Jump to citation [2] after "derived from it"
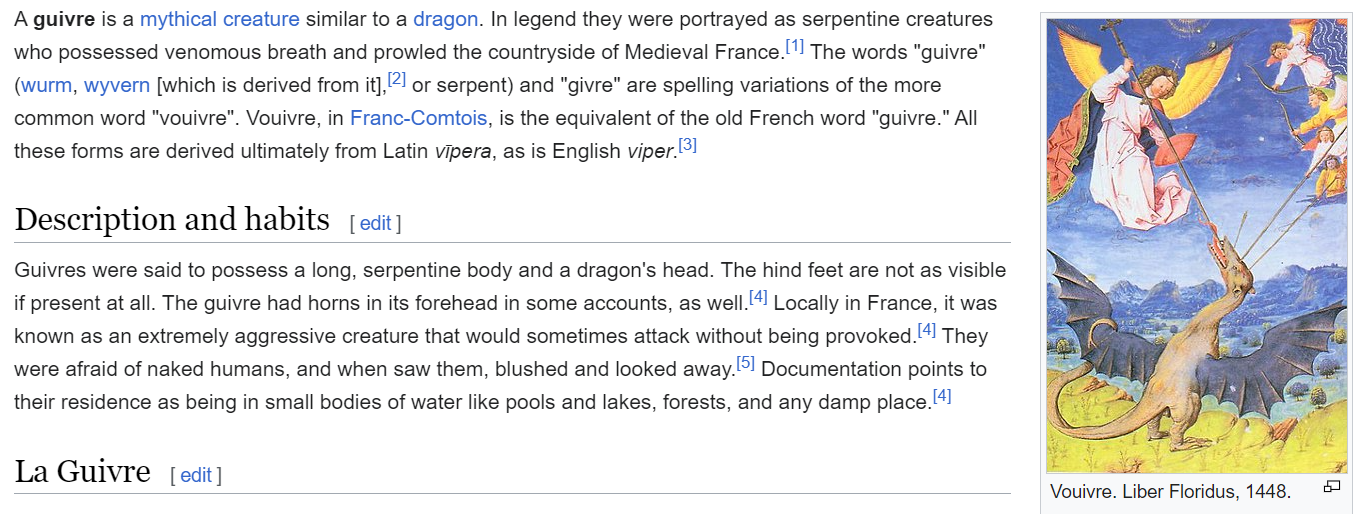 (397, 79)
